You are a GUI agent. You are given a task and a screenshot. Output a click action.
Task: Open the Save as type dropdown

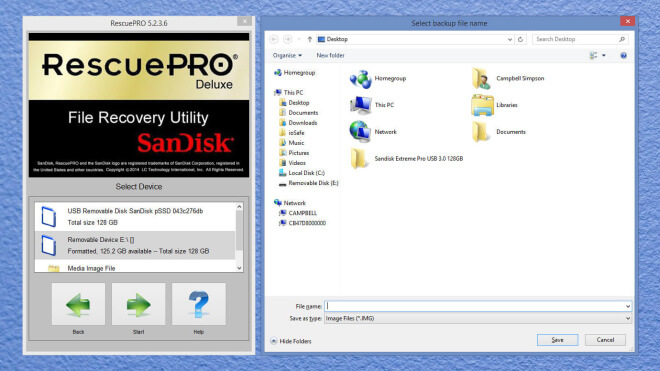point(478,319)
